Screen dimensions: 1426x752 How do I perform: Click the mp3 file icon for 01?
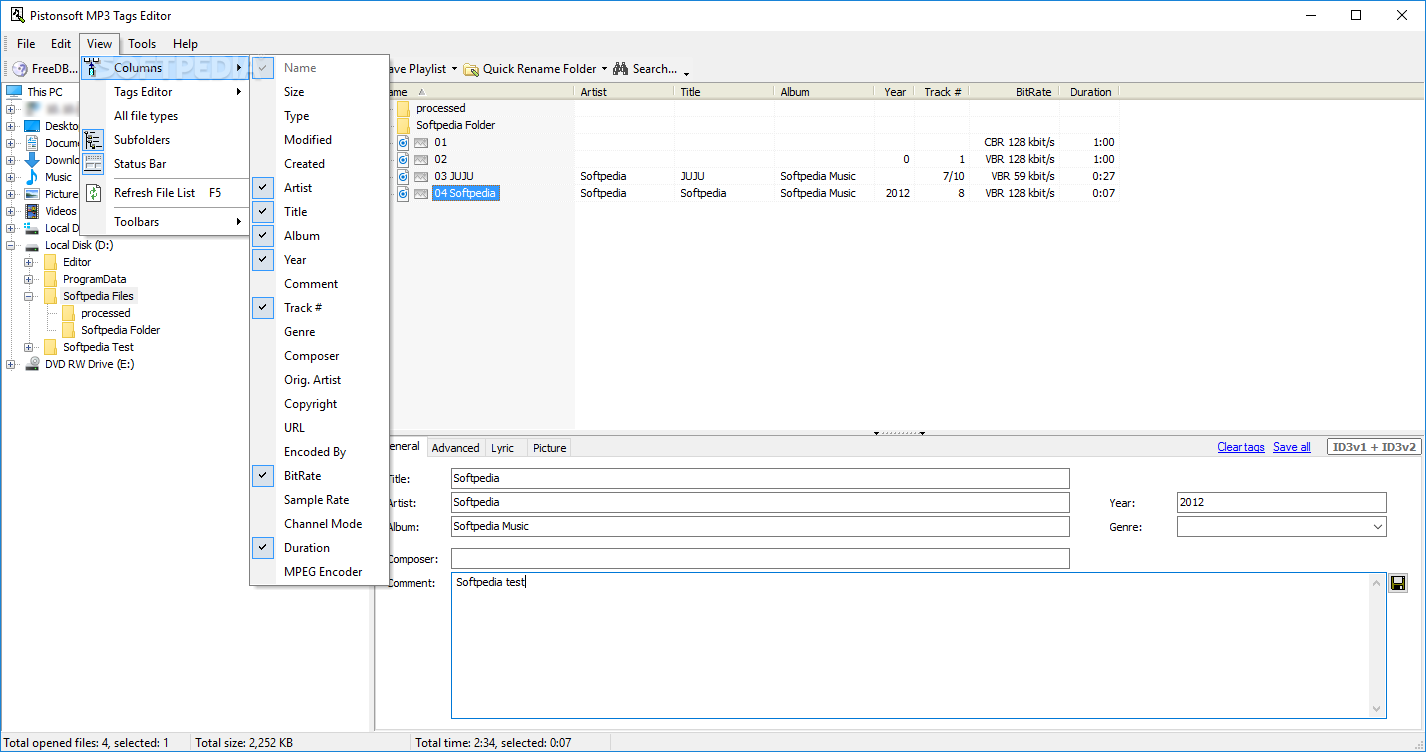click(x=403, y=142)
